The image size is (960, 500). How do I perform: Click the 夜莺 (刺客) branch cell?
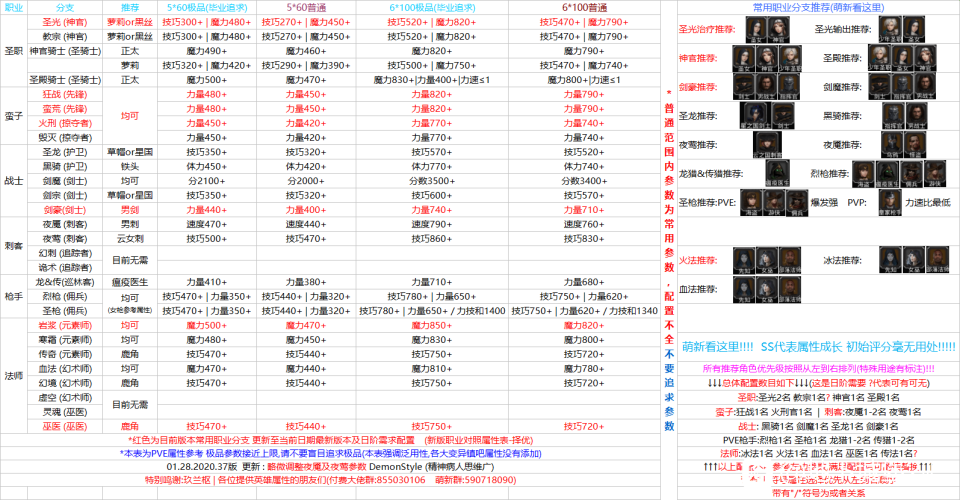coord(65,239)
